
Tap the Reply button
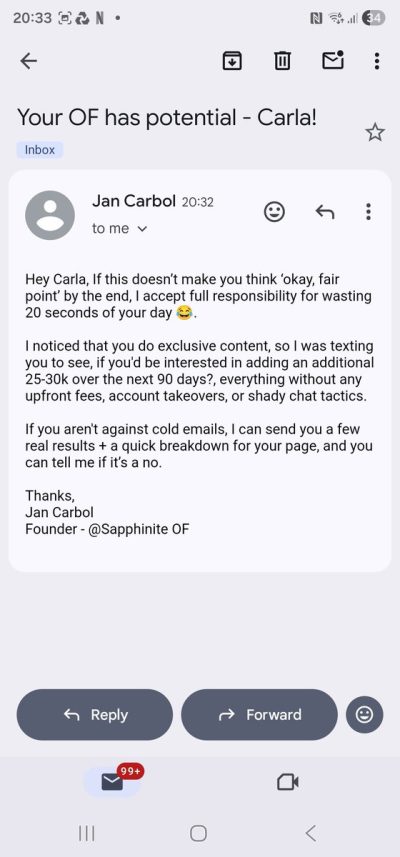[95, 714]
